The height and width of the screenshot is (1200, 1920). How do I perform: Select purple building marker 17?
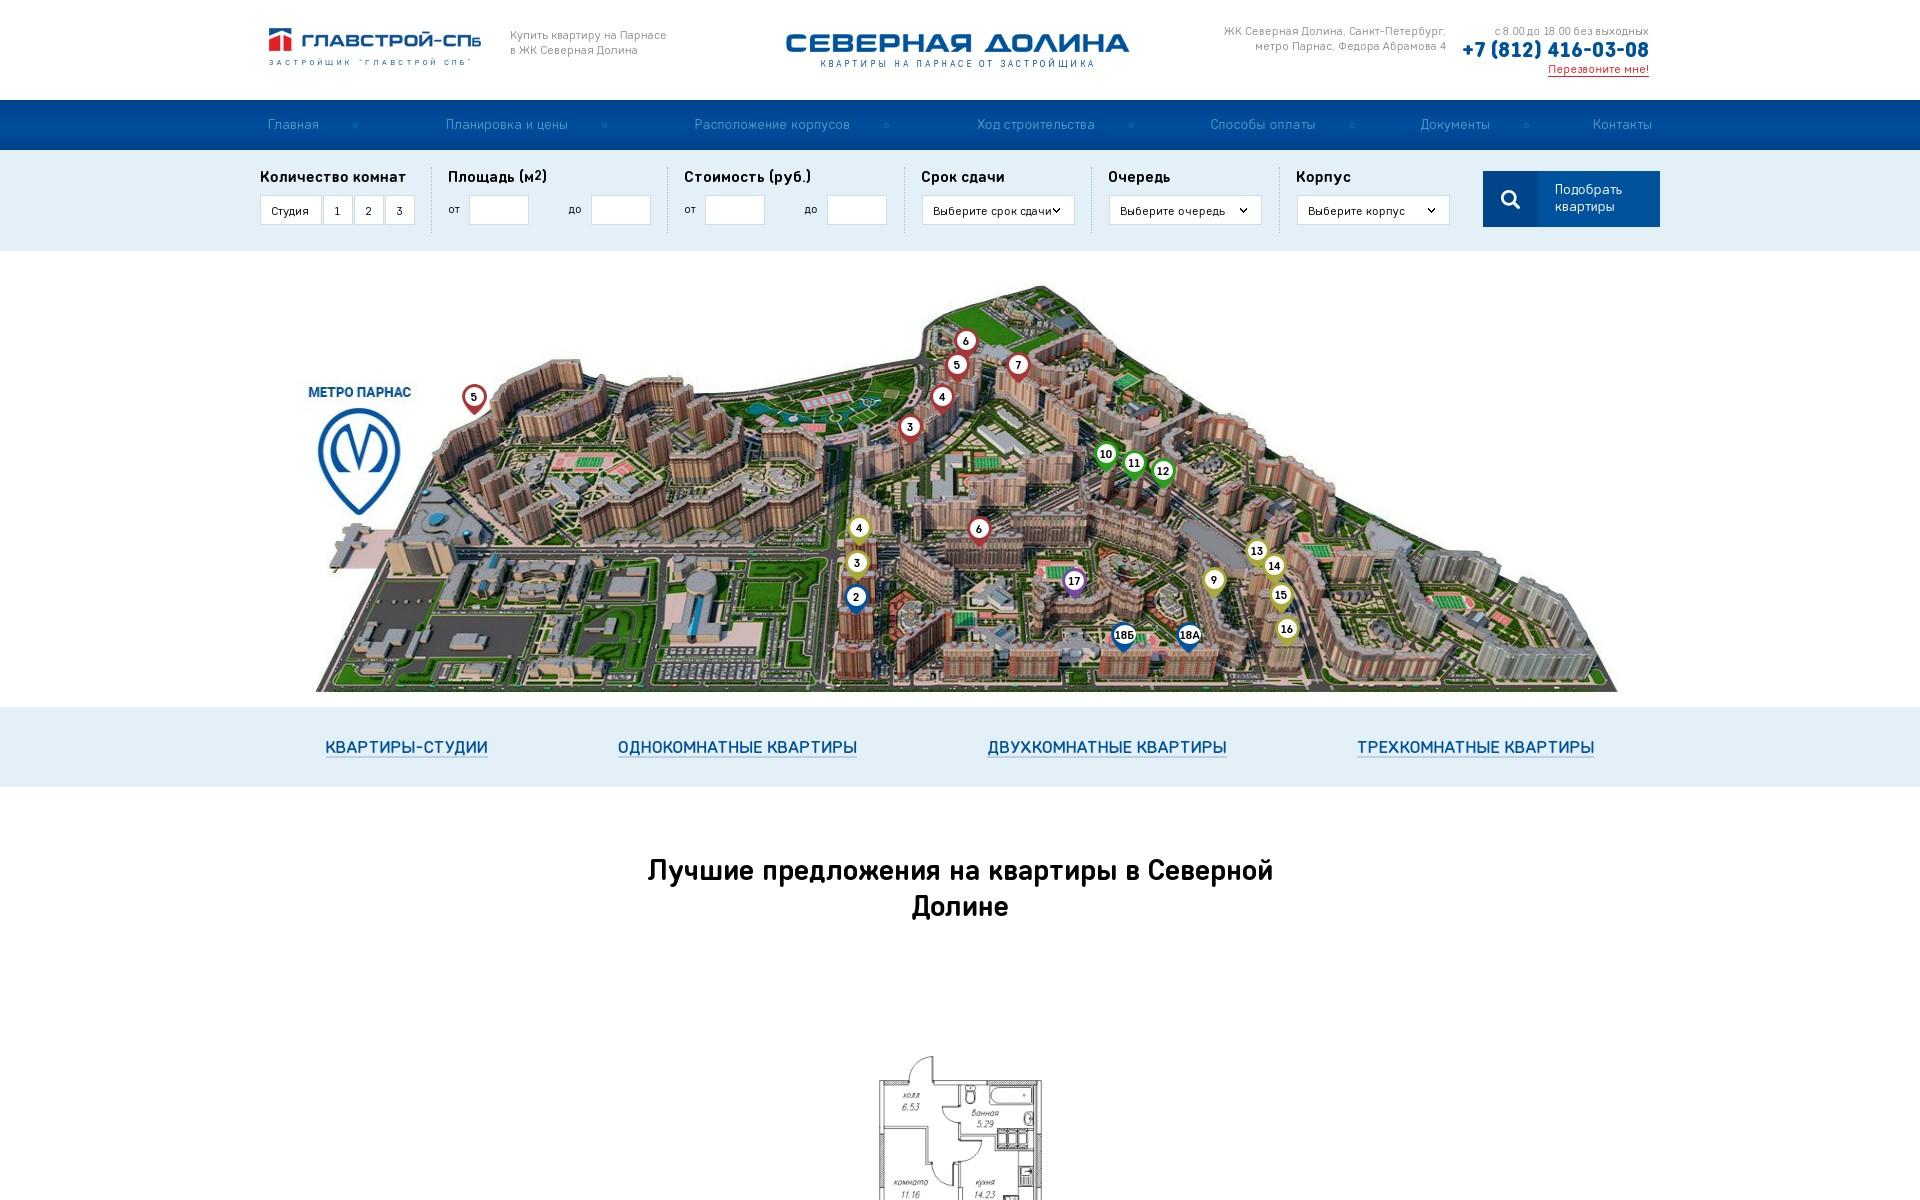pos(1074,583)
